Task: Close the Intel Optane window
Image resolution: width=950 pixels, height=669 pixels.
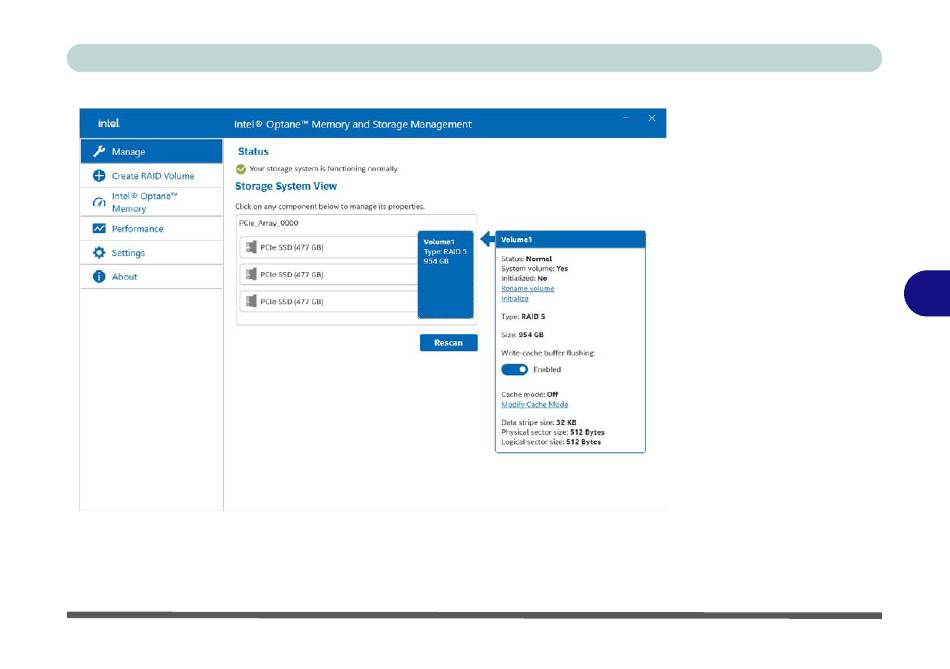Action: click(652, 118)
